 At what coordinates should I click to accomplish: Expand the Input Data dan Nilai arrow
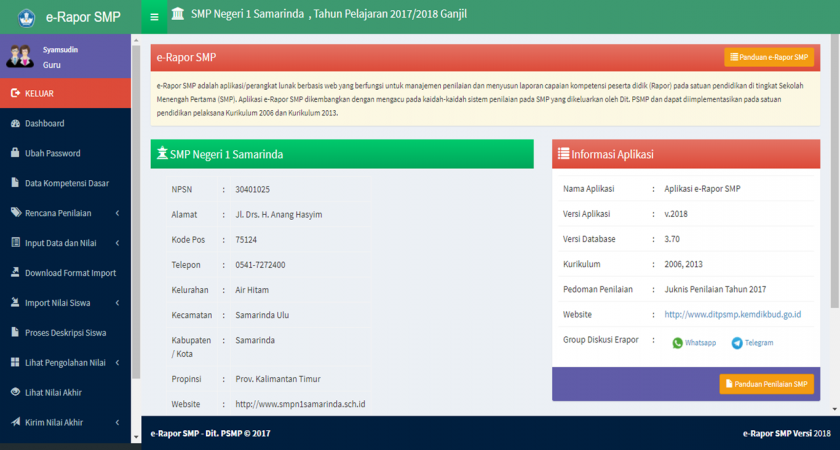117,243
